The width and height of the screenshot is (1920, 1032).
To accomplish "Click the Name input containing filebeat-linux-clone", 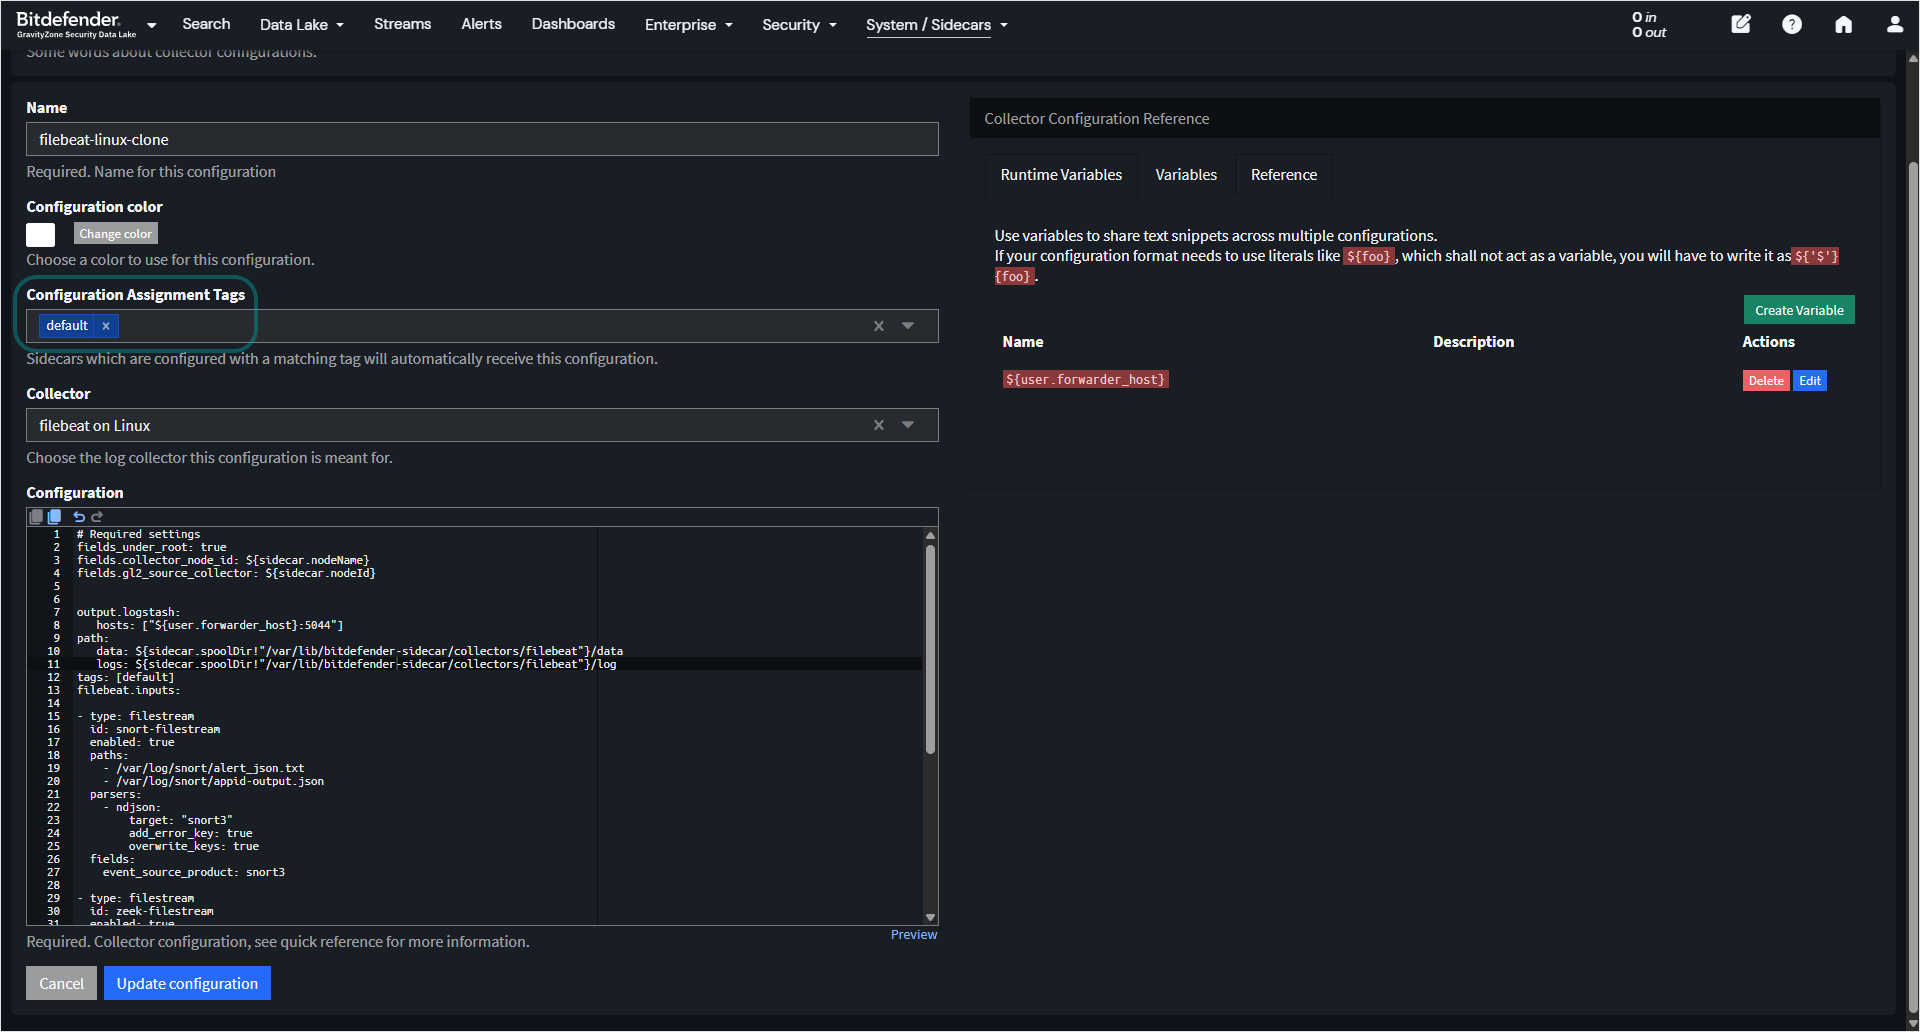I will [x=482, y=139].
